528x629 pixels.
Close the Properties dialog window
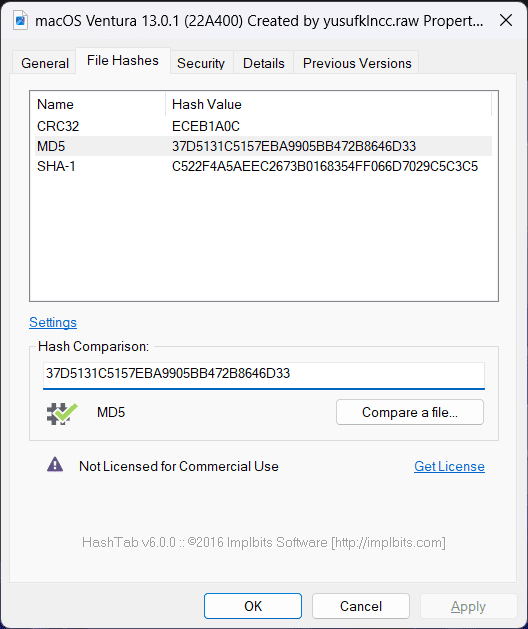pyautogui.click(x=506, y=20)
